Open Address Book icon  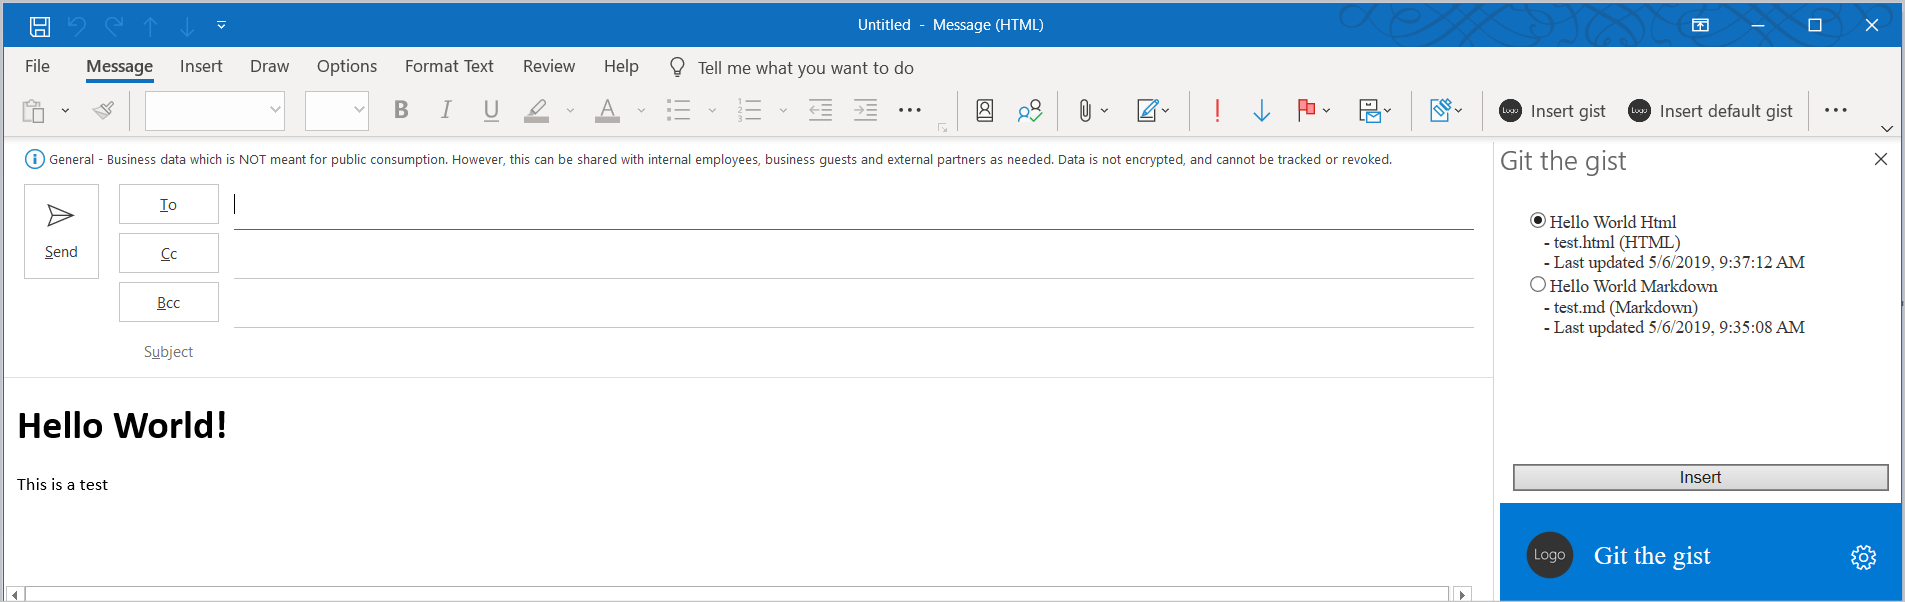click(985, 110)
